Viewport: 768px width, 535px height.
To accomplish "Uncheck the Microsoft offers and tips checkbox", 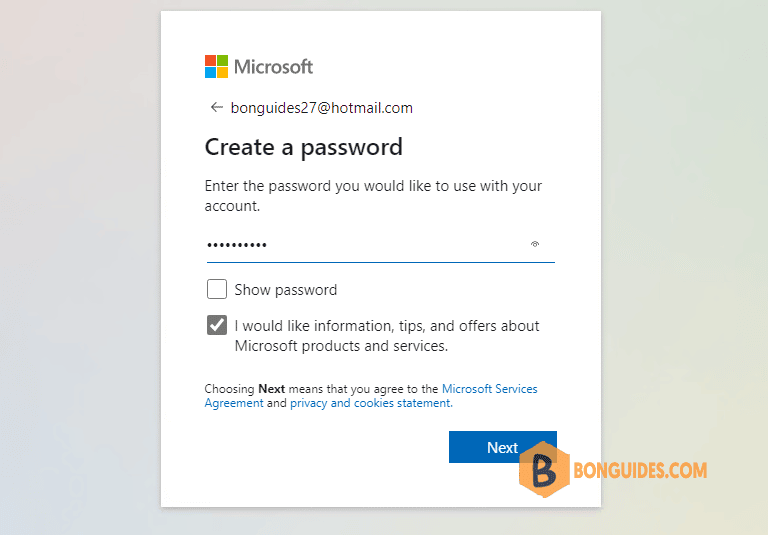I will tap(217, 325).
